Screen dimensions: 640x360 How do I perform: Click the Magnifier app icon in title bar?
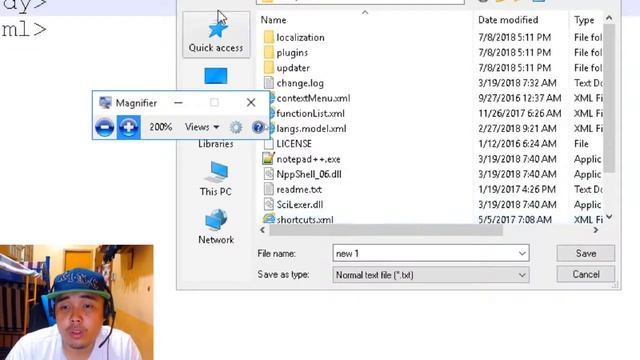pyautogui.click(x=105, y=103)
